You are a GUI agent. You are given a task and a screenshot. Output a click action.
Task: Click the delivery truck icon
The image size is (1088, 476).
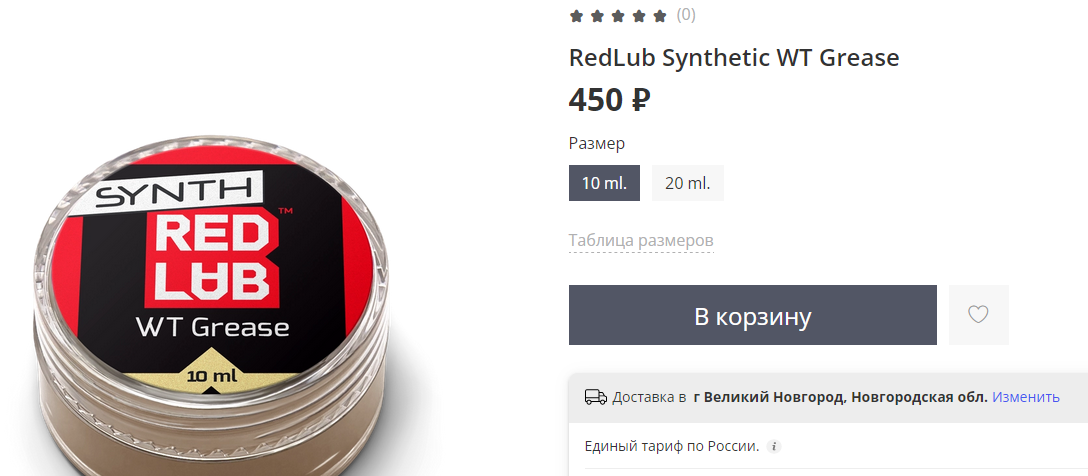595,397
